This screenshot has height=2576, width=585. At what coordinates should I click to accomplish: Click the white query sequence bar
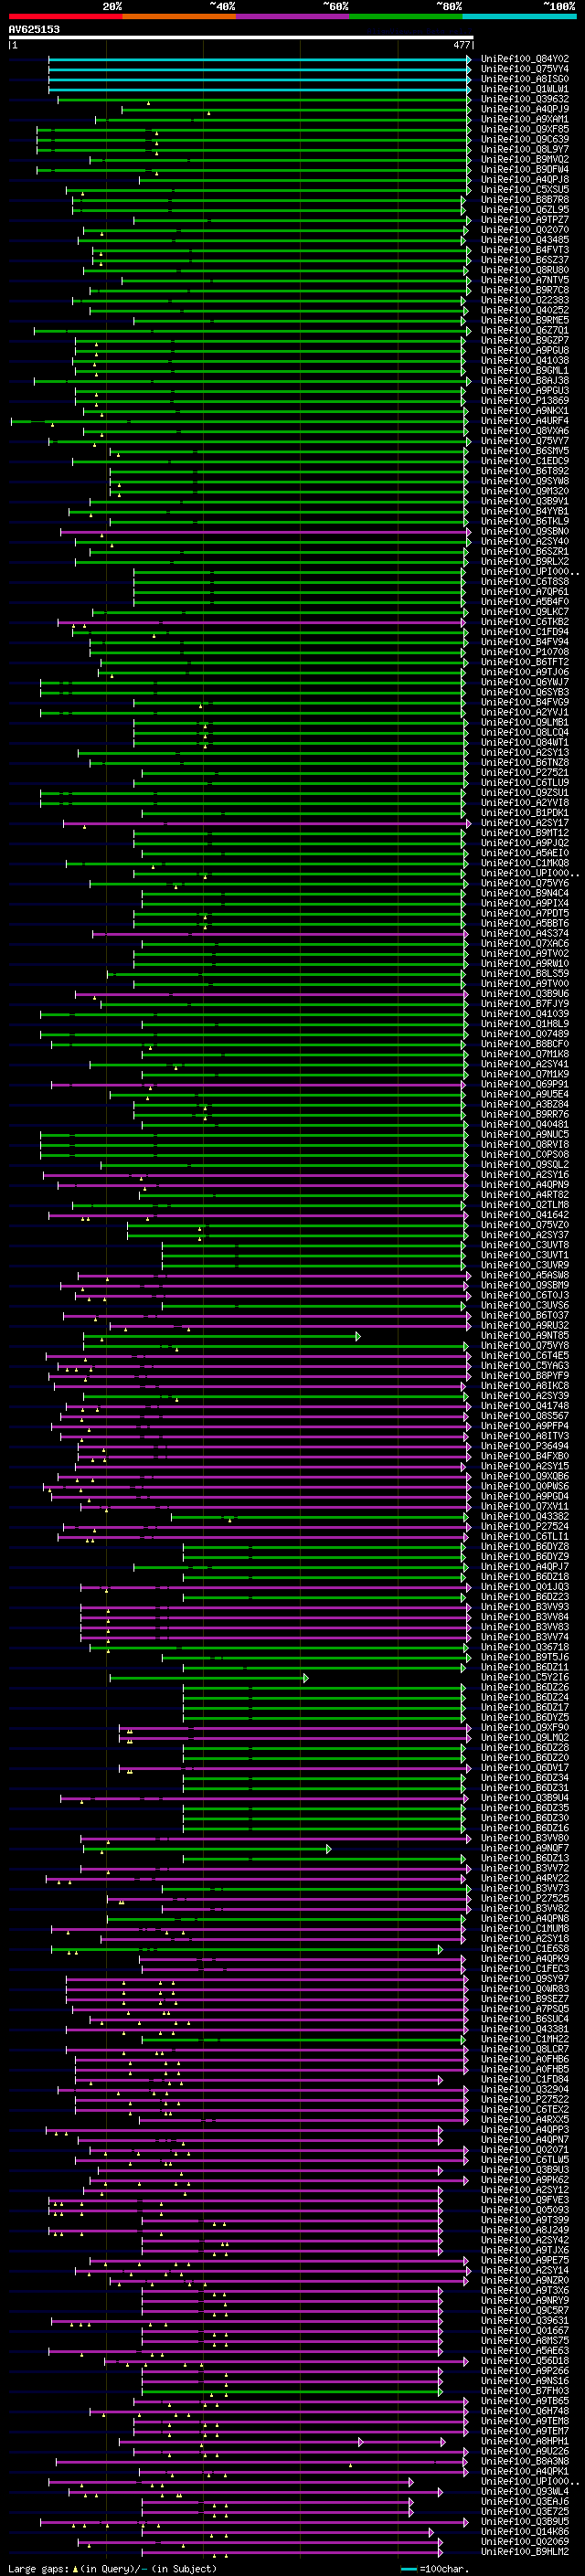pos(240,37)
